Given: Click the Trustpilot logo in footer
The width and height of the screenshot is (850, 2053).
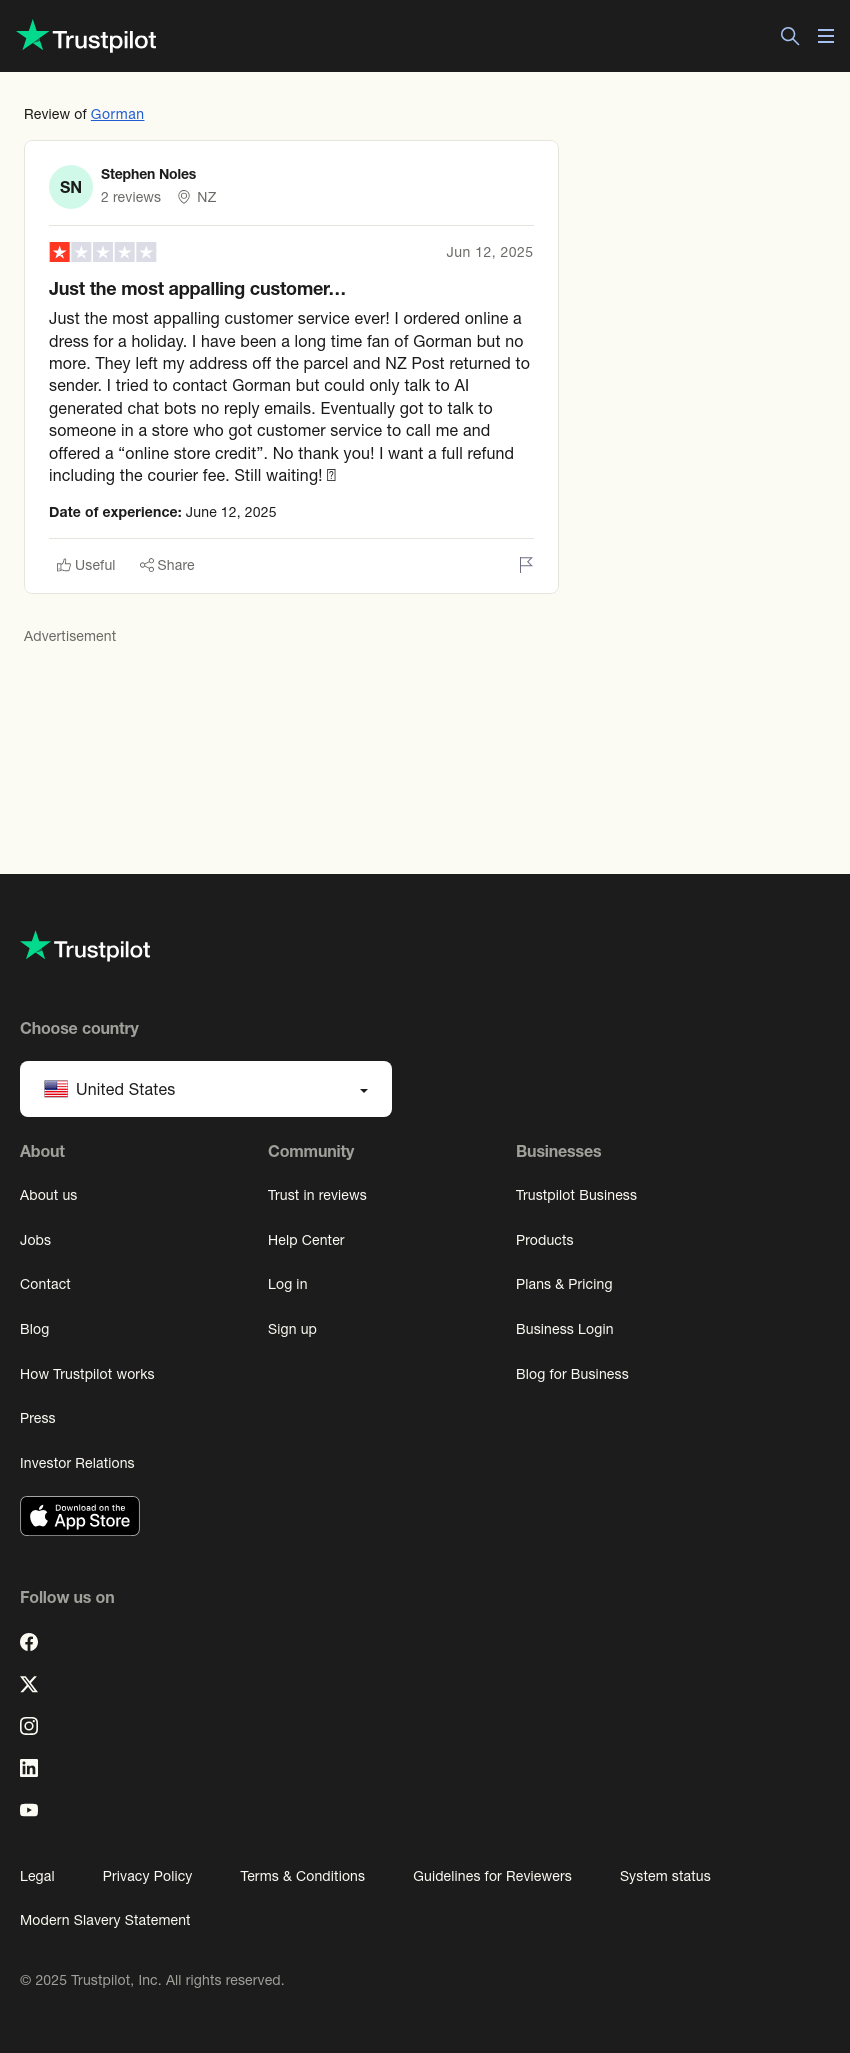Looking at the screenshot, I should (x=86, y=946).
